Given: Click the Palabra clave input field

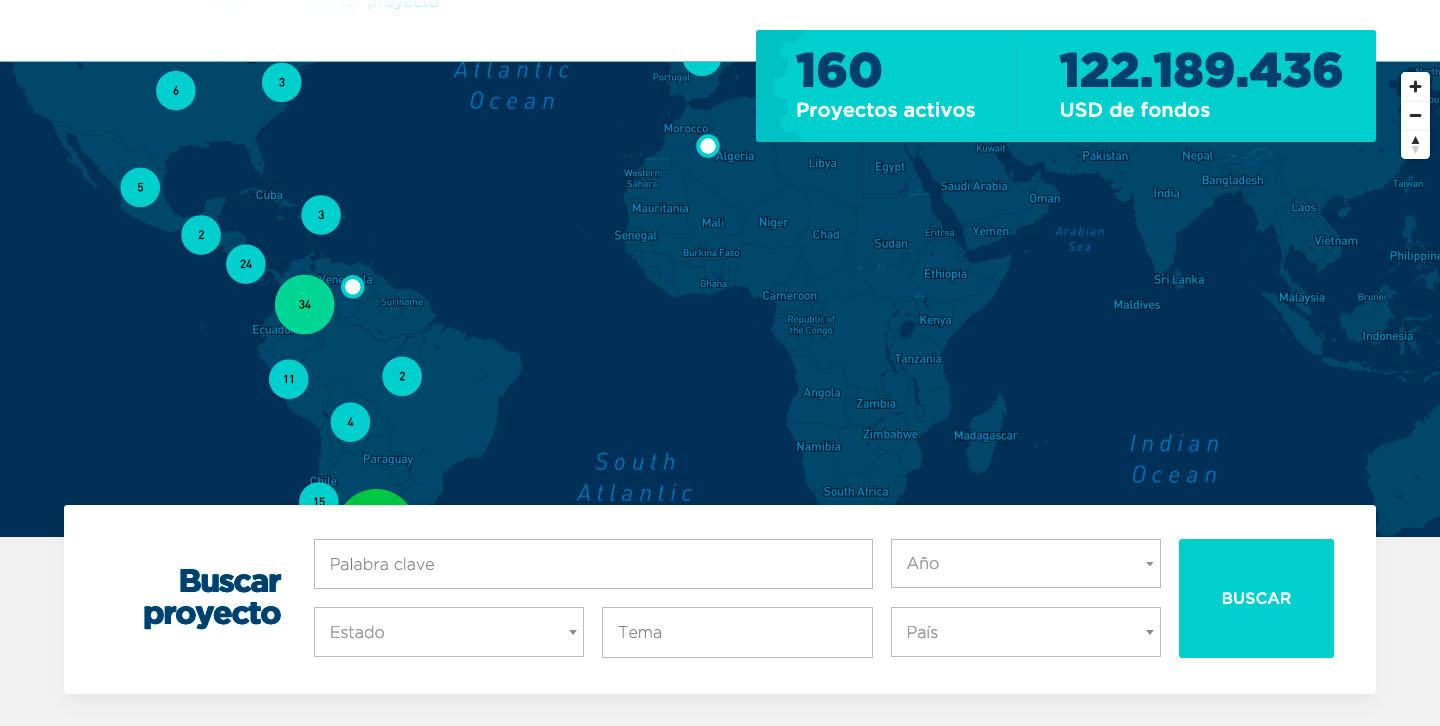Looking at the screenshot, I should pos(593,564).
